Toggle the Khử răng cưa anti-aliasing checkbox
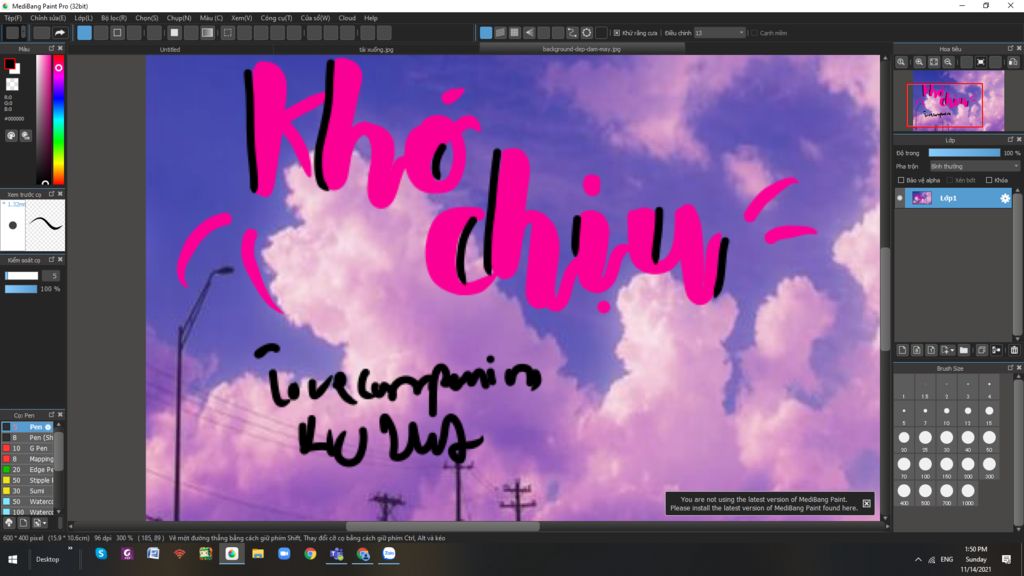The image size is (1024, 576). [616, 33]
